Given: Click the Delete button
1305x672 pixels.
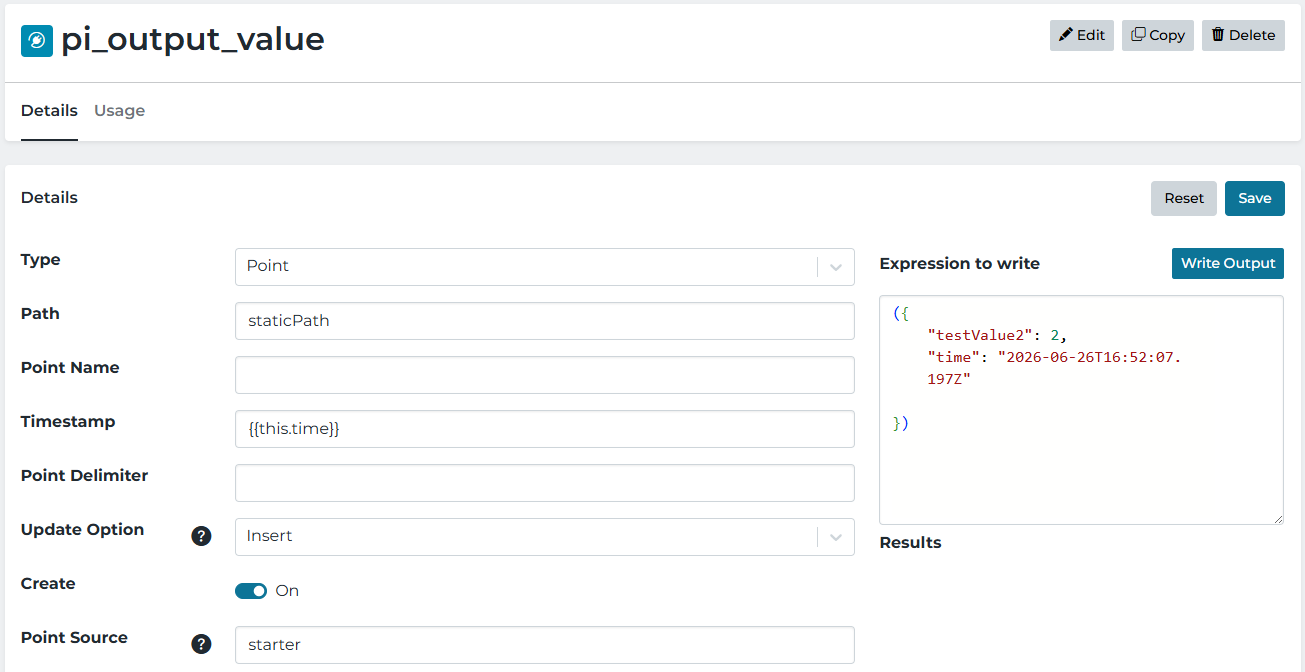Looking at the screenshot, I should tap(1243, 35).
